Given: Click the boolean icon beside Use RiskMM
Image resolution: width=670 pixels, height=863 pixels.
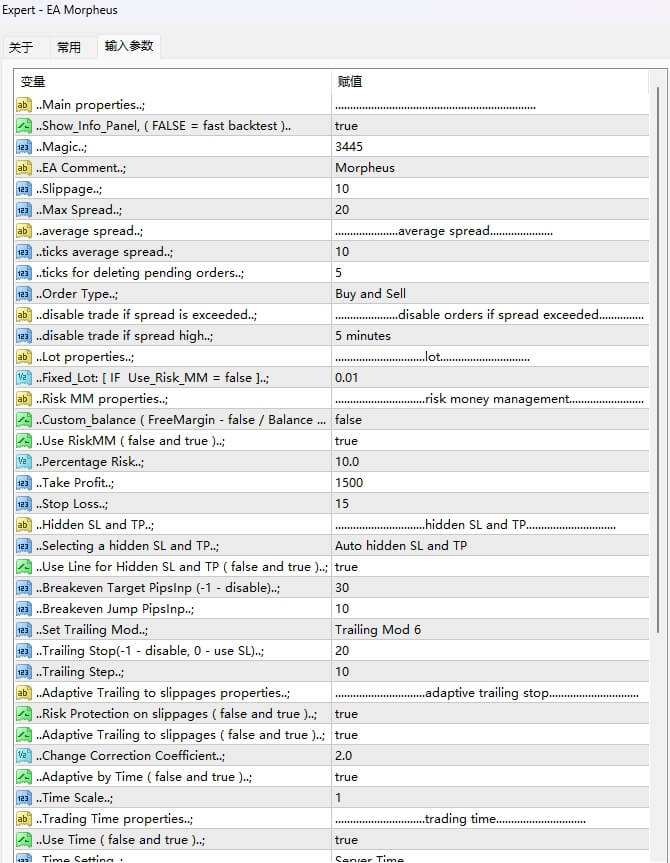Looking at the screenshot, I should coord(24,441).
